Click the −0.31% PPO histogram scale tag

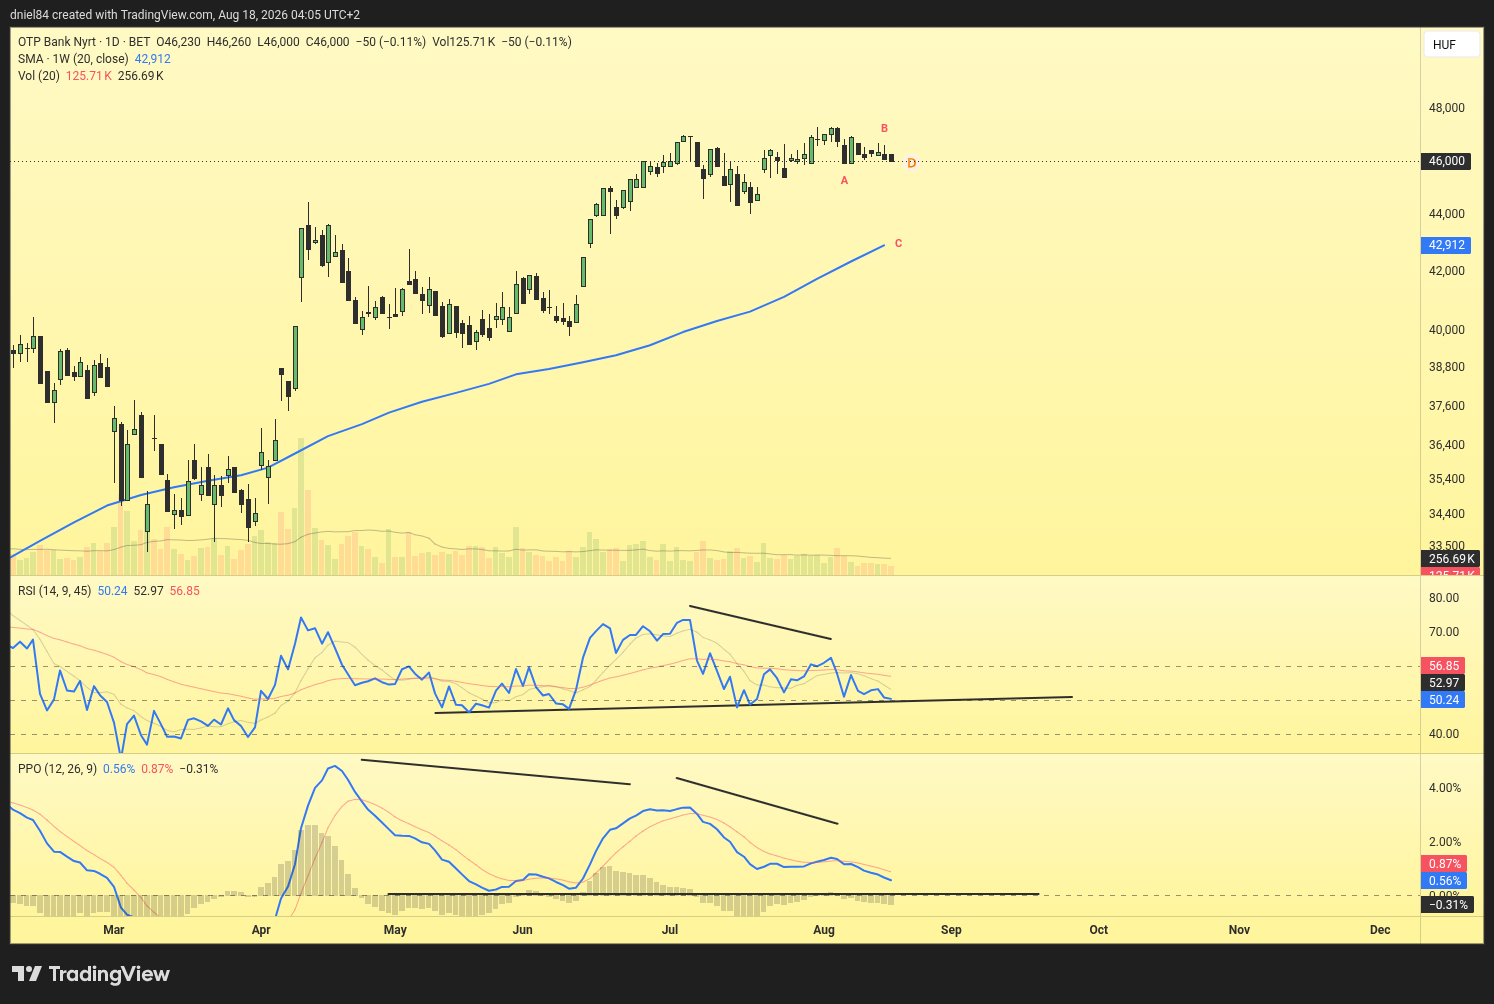click(1448, 905)
